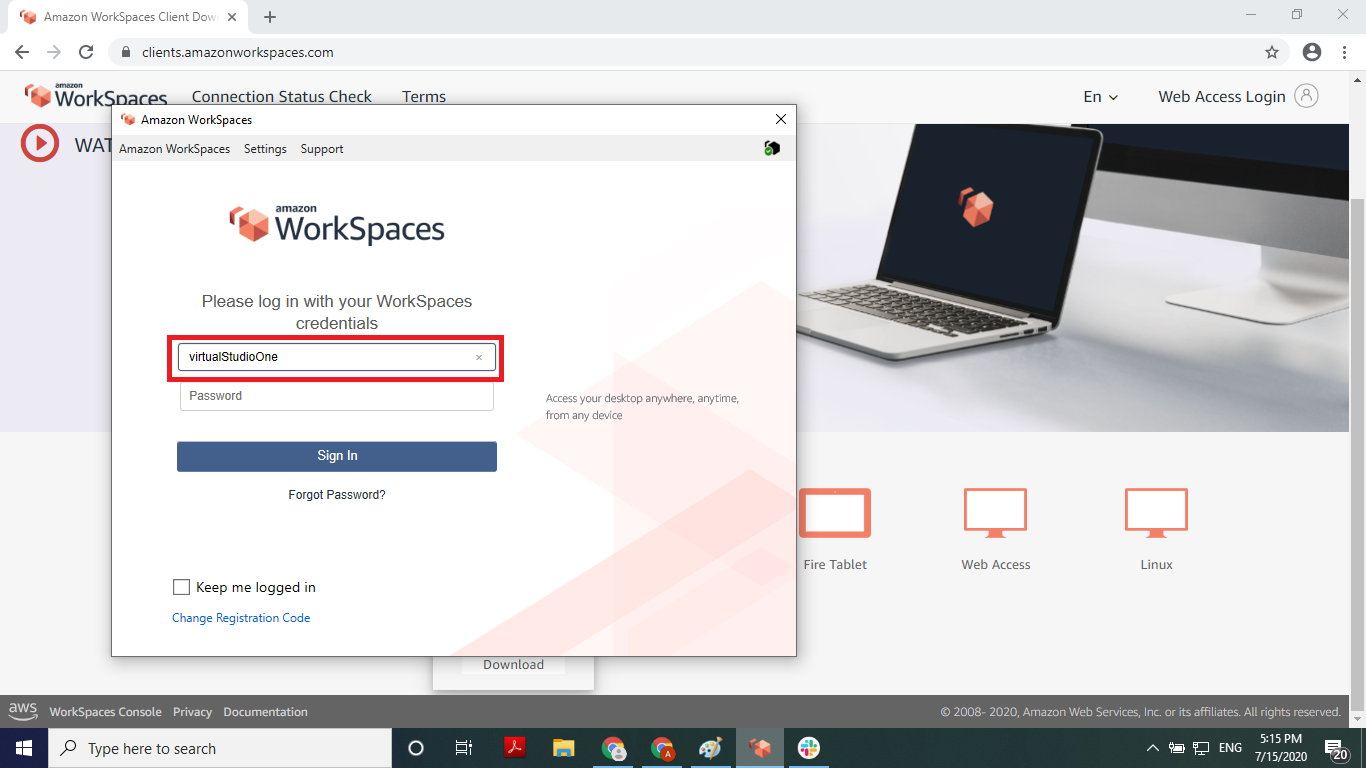Screen dimensions: 1366x768
Task: Click Web Access Login in the header
Action: 1222,97
